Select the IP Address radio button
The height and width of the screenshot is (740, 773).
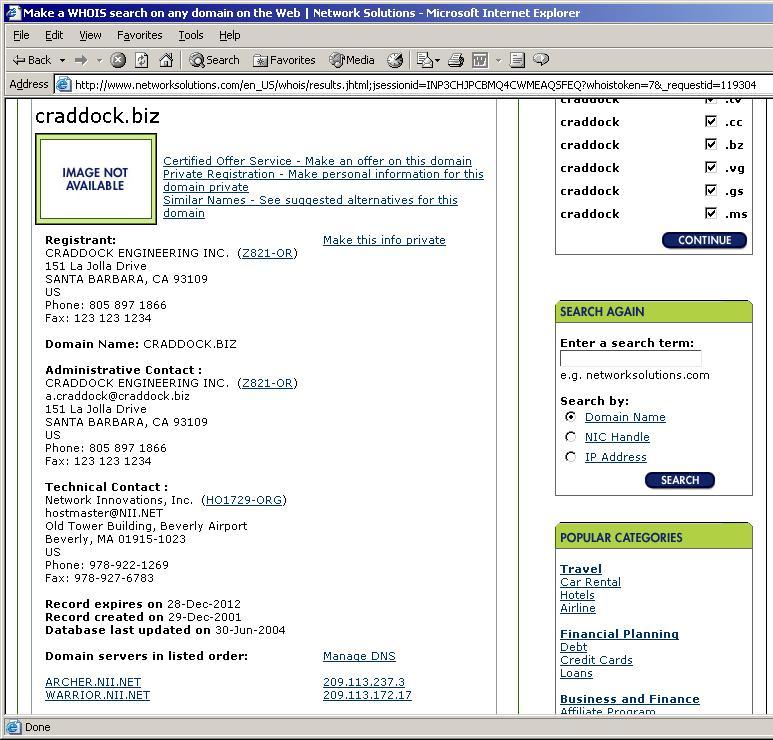click(x=570, y=457)
